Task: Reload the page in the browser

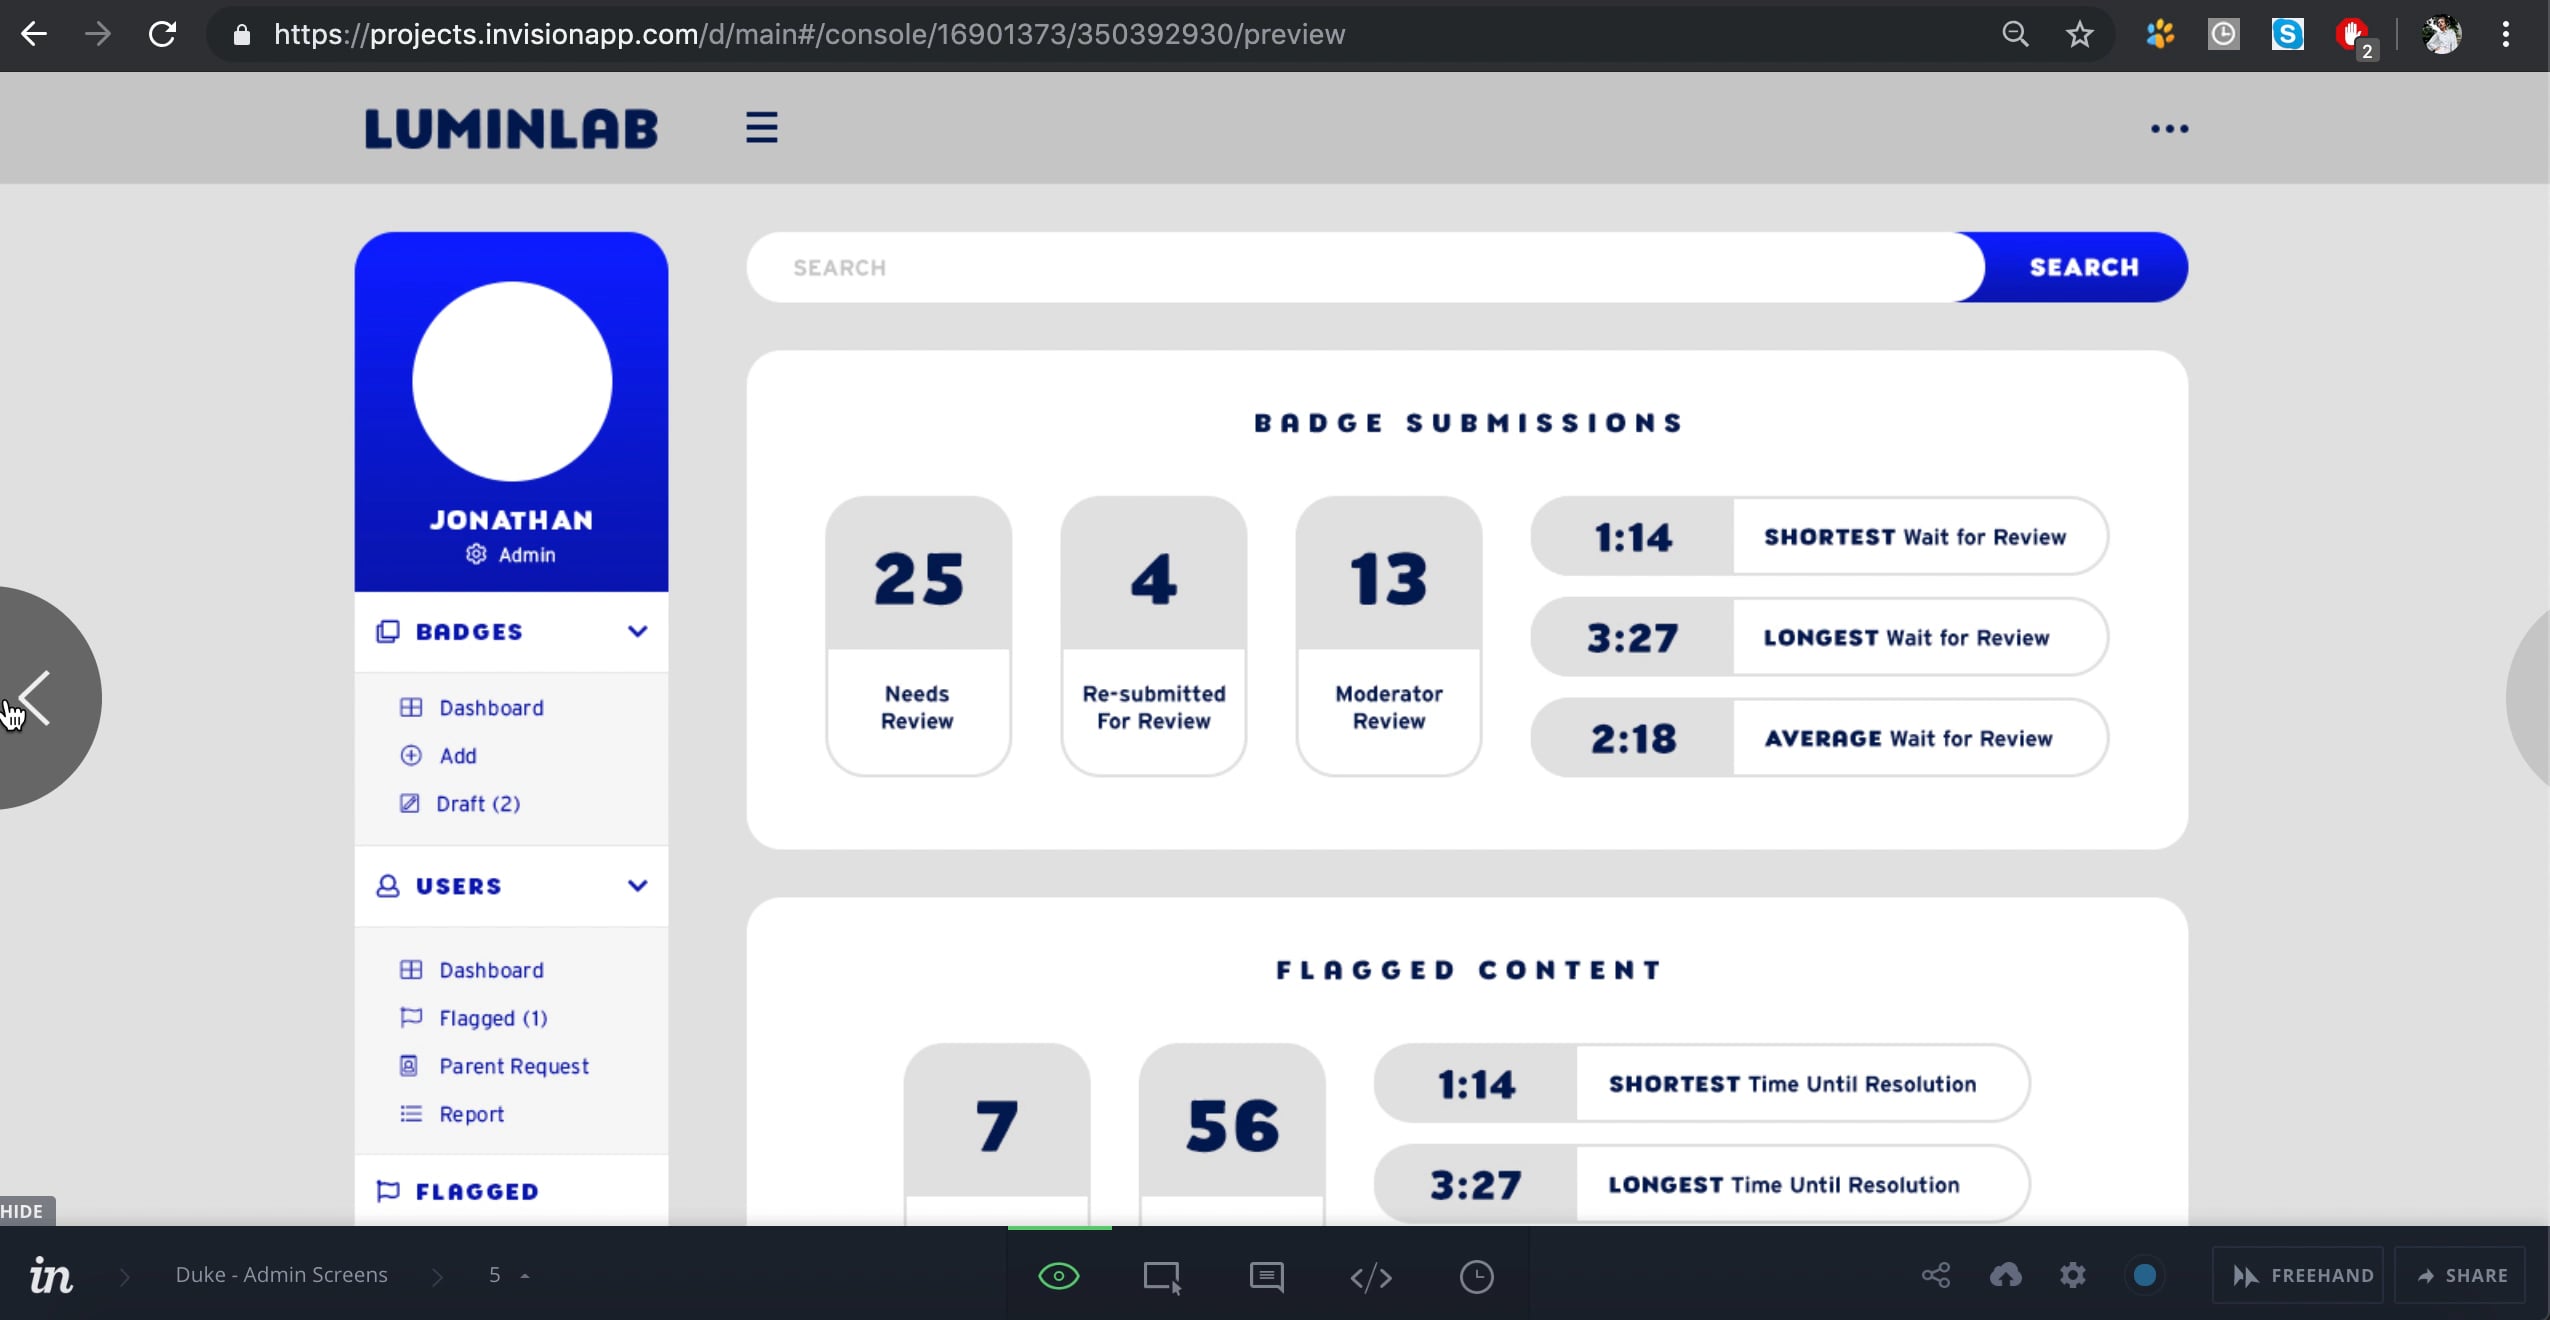Action: click(x=162, y=35)
